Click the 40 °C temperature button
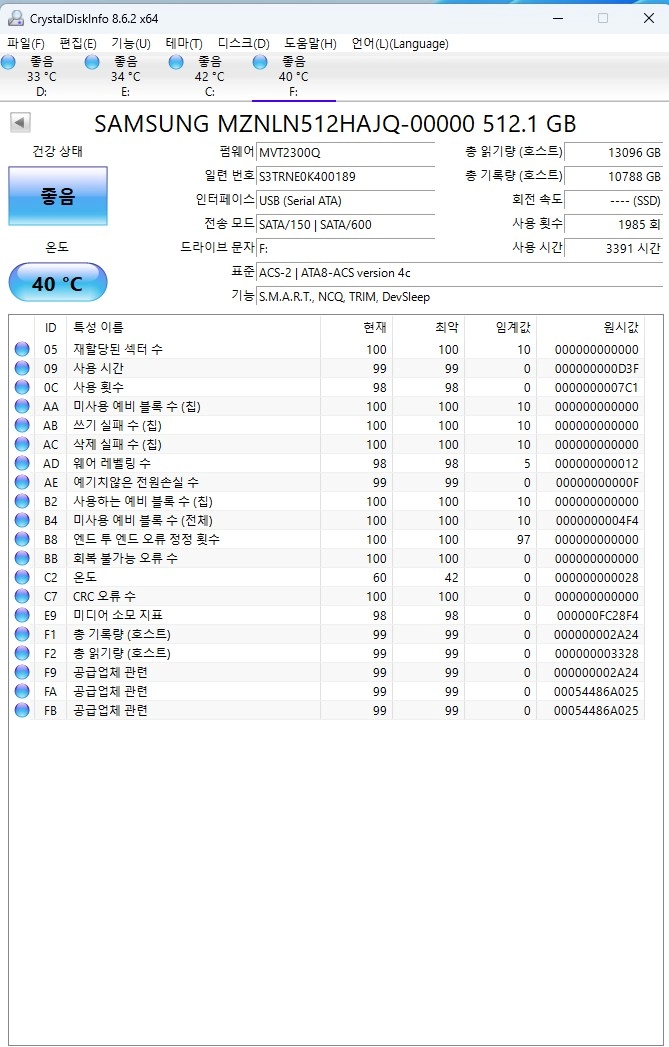The width and height of the screenshot is (669, 1047). (x=57, y=282)
